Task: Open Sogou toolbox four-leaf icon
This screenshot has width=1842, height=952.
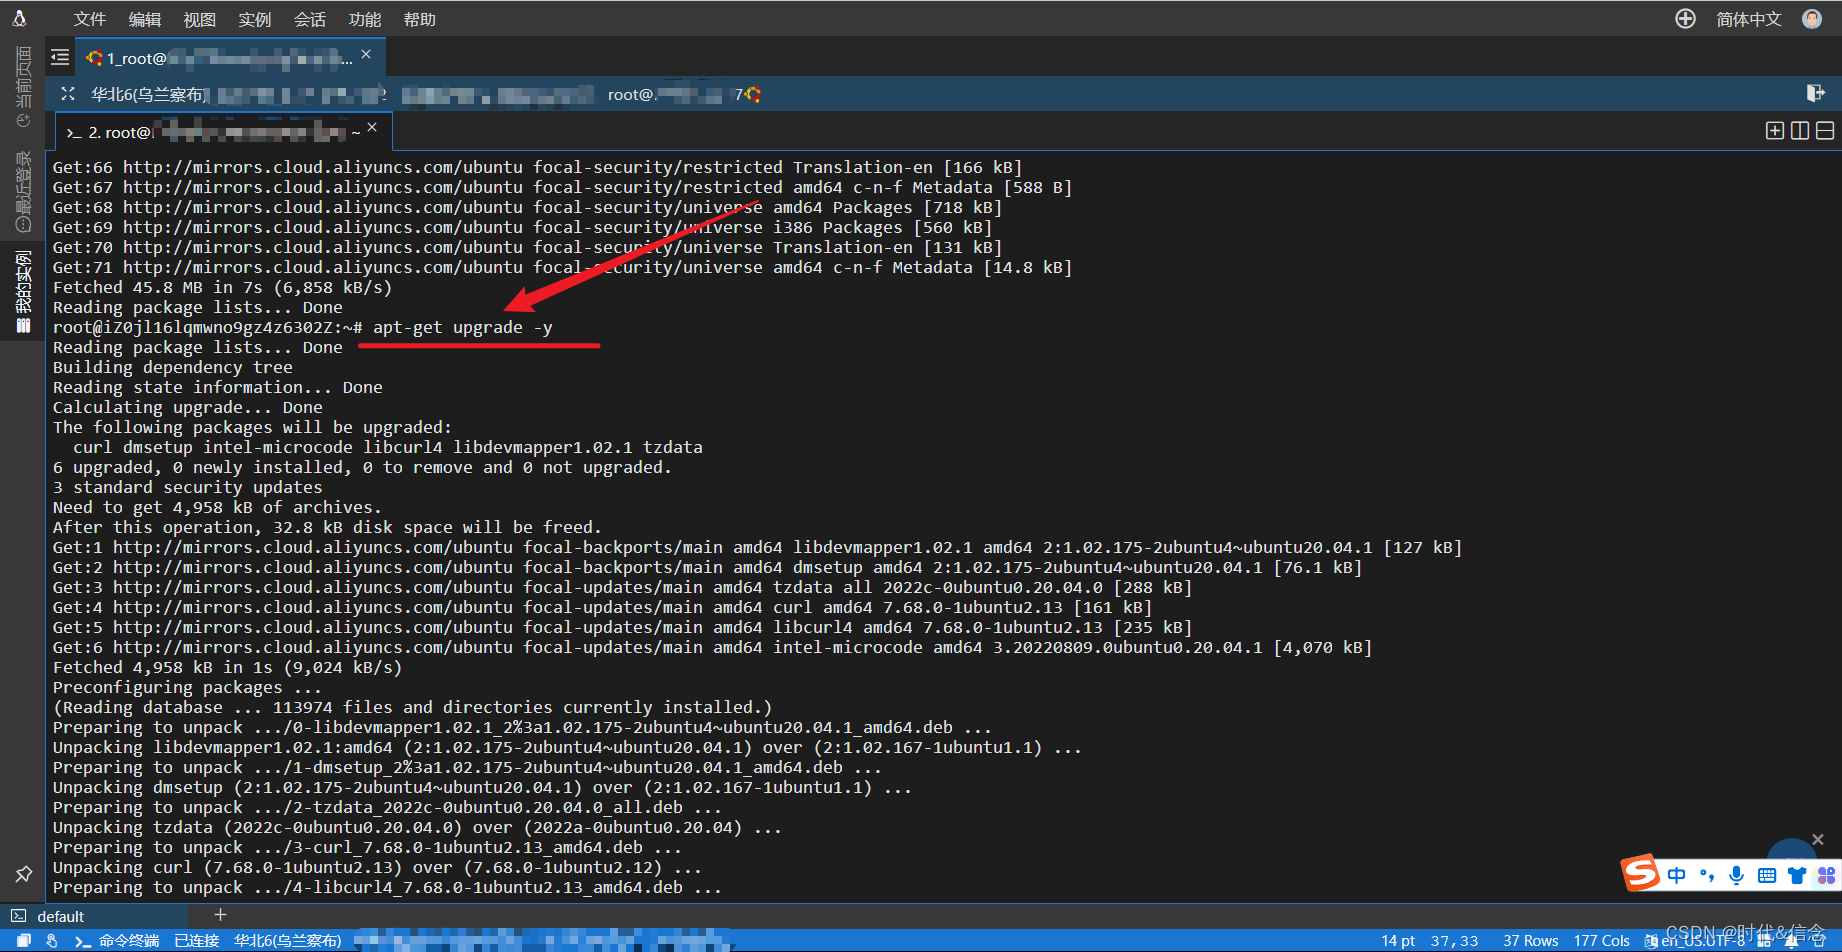Action: 1826,876
